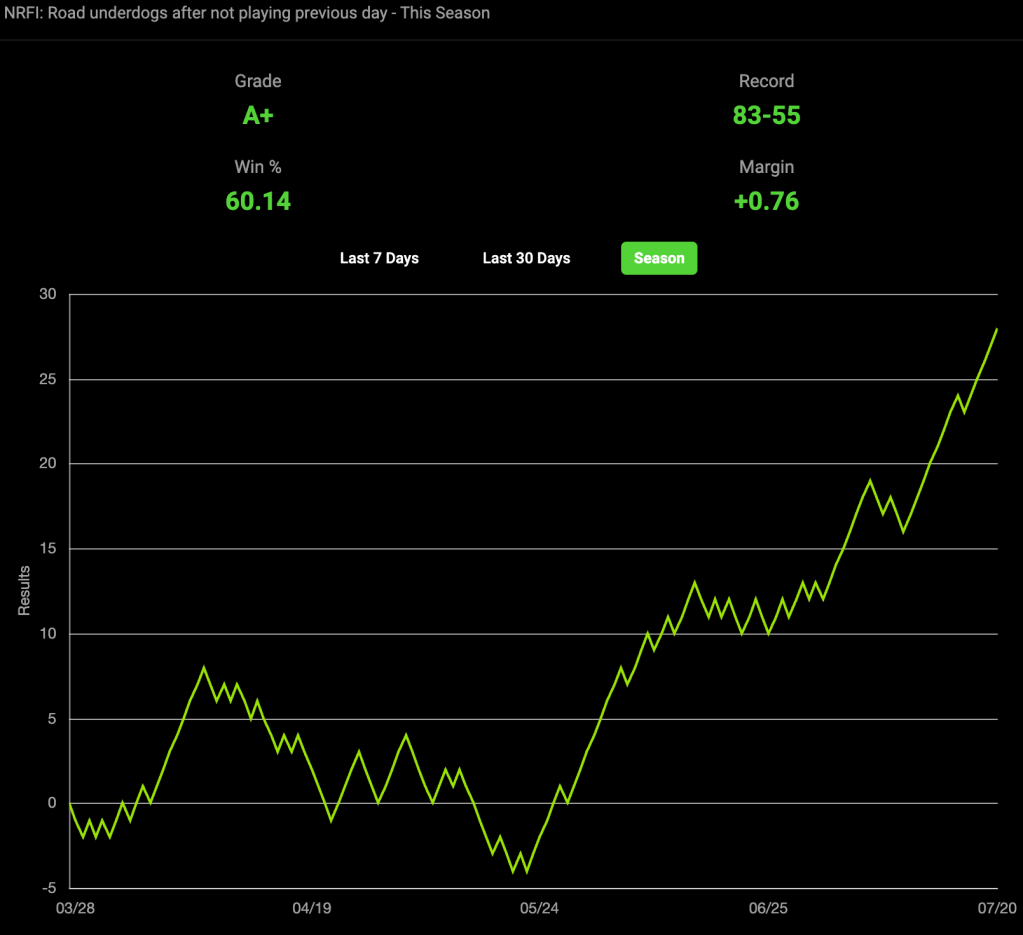This screenshot has width=1023, height=935.
Task: Click the 04/19 date label on x-axis
Action: point(312,908)
